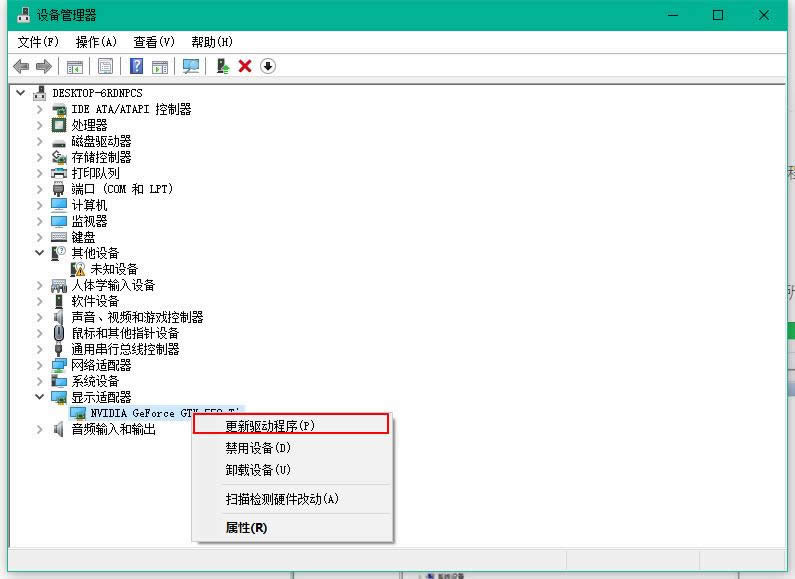Screen dimensions: 795x579
Task: Click the circular down-arrow toolbar icon
Action: (x=268, y=66)
